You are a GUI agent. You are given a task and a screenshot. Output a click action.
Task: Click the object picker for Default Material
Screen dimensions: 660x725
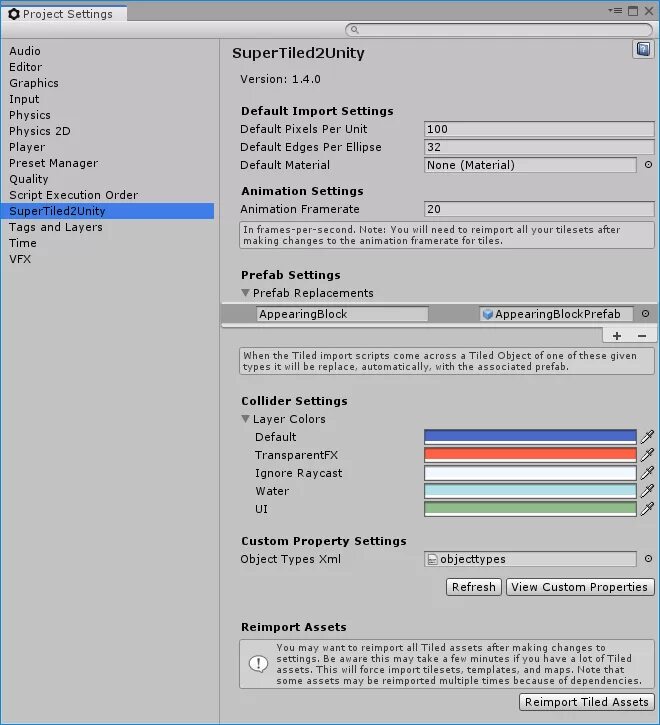tap(648, 165)
